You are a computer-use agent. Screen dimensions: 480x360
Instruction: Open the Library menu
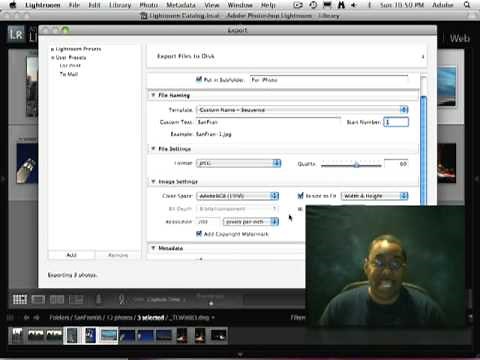[120, 5]
